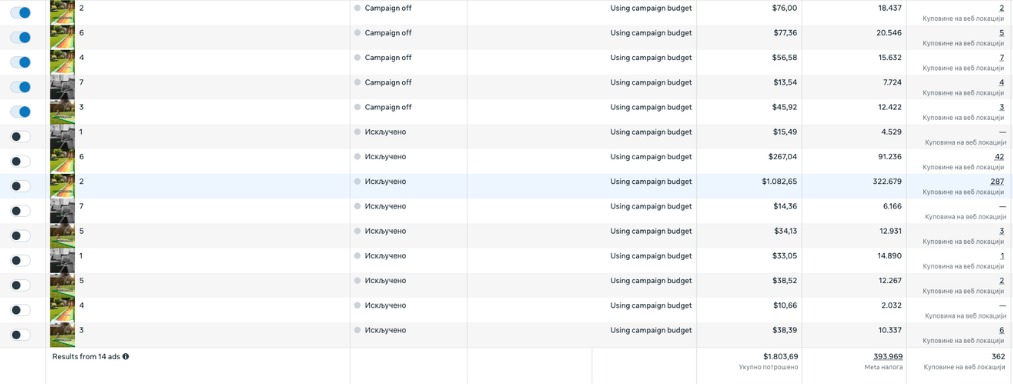Turn off the toggle for the $76,00 ad
Screen dimensions: 1013x384
[x=20, y=13]
